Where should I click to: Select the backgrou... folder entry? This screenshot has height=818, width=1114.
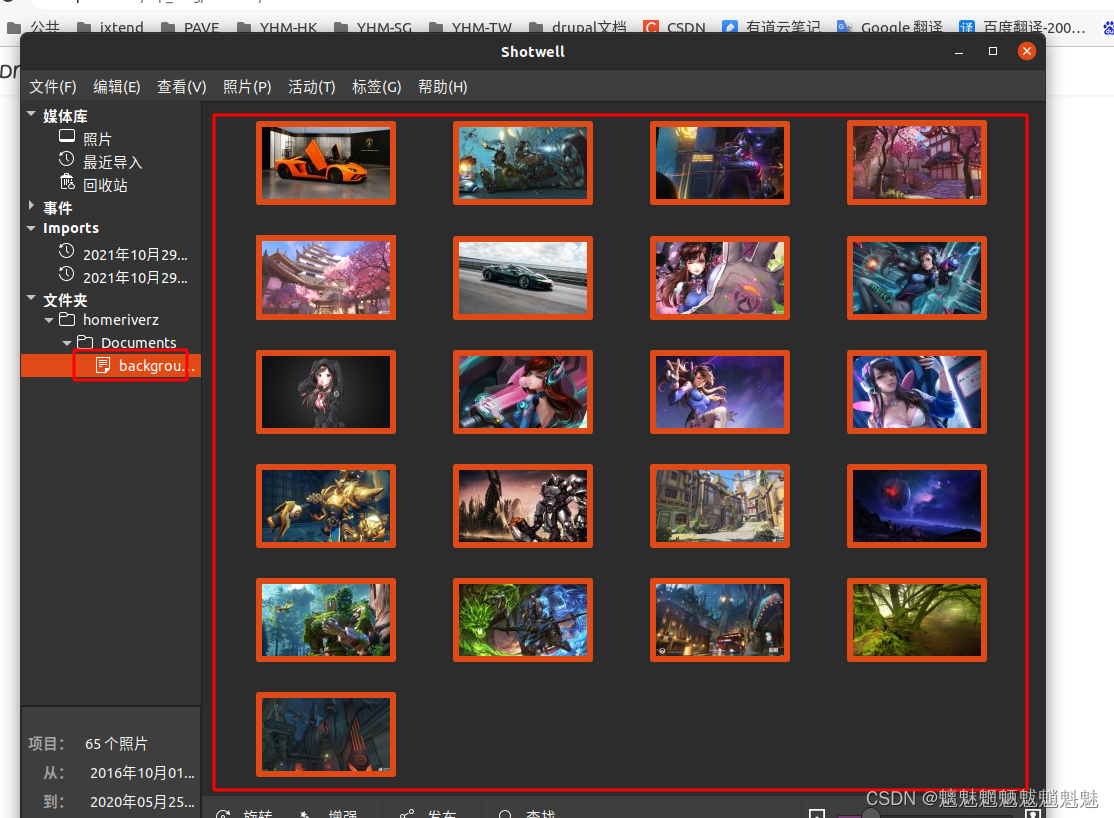pyautogui.click(x=111, y=365)
